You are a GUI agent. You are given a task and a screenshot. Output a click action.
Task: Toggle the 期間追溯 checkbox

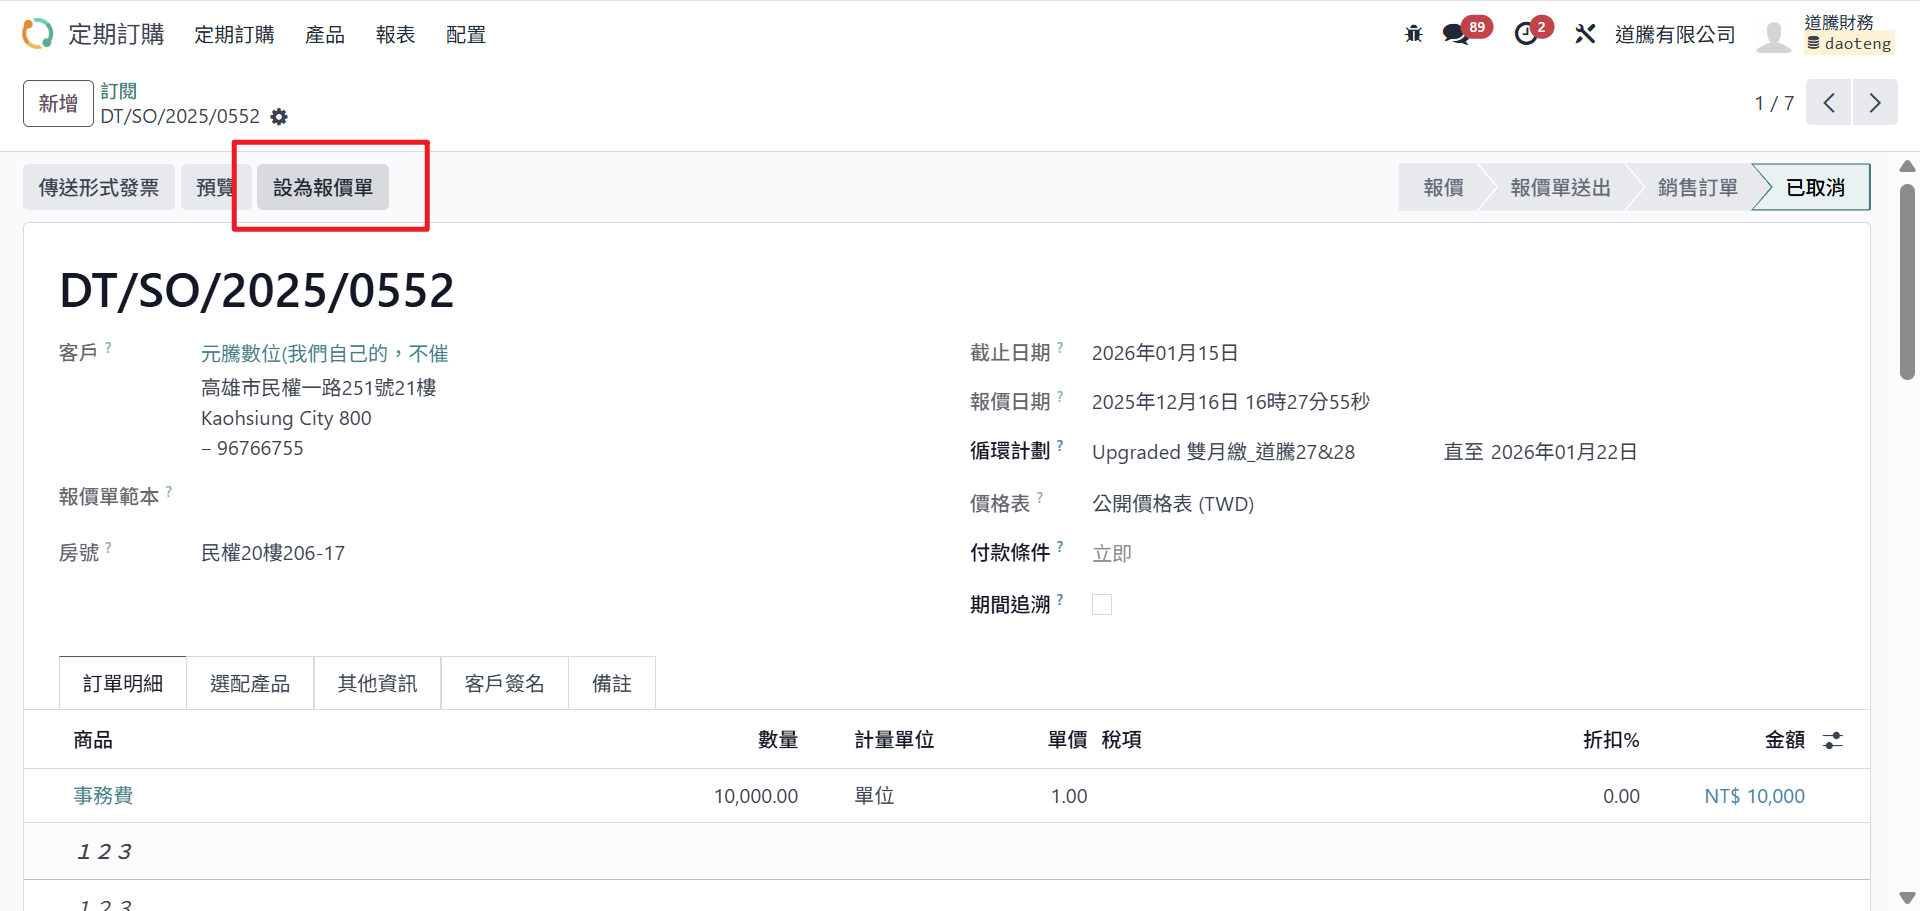[x=1102, y=605]
